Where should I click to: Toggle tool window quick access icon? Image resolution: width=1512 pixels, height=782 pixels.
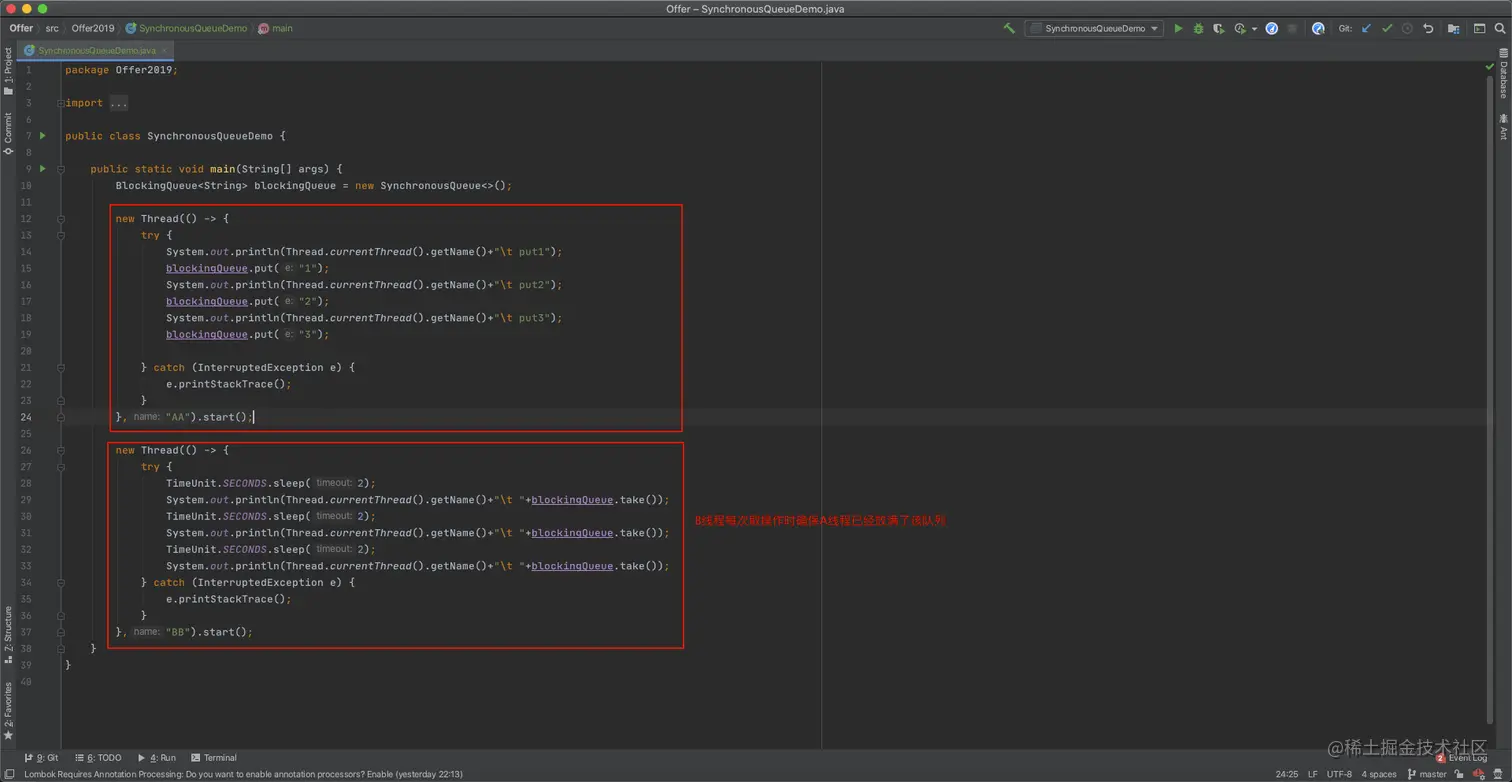(8, 774)
